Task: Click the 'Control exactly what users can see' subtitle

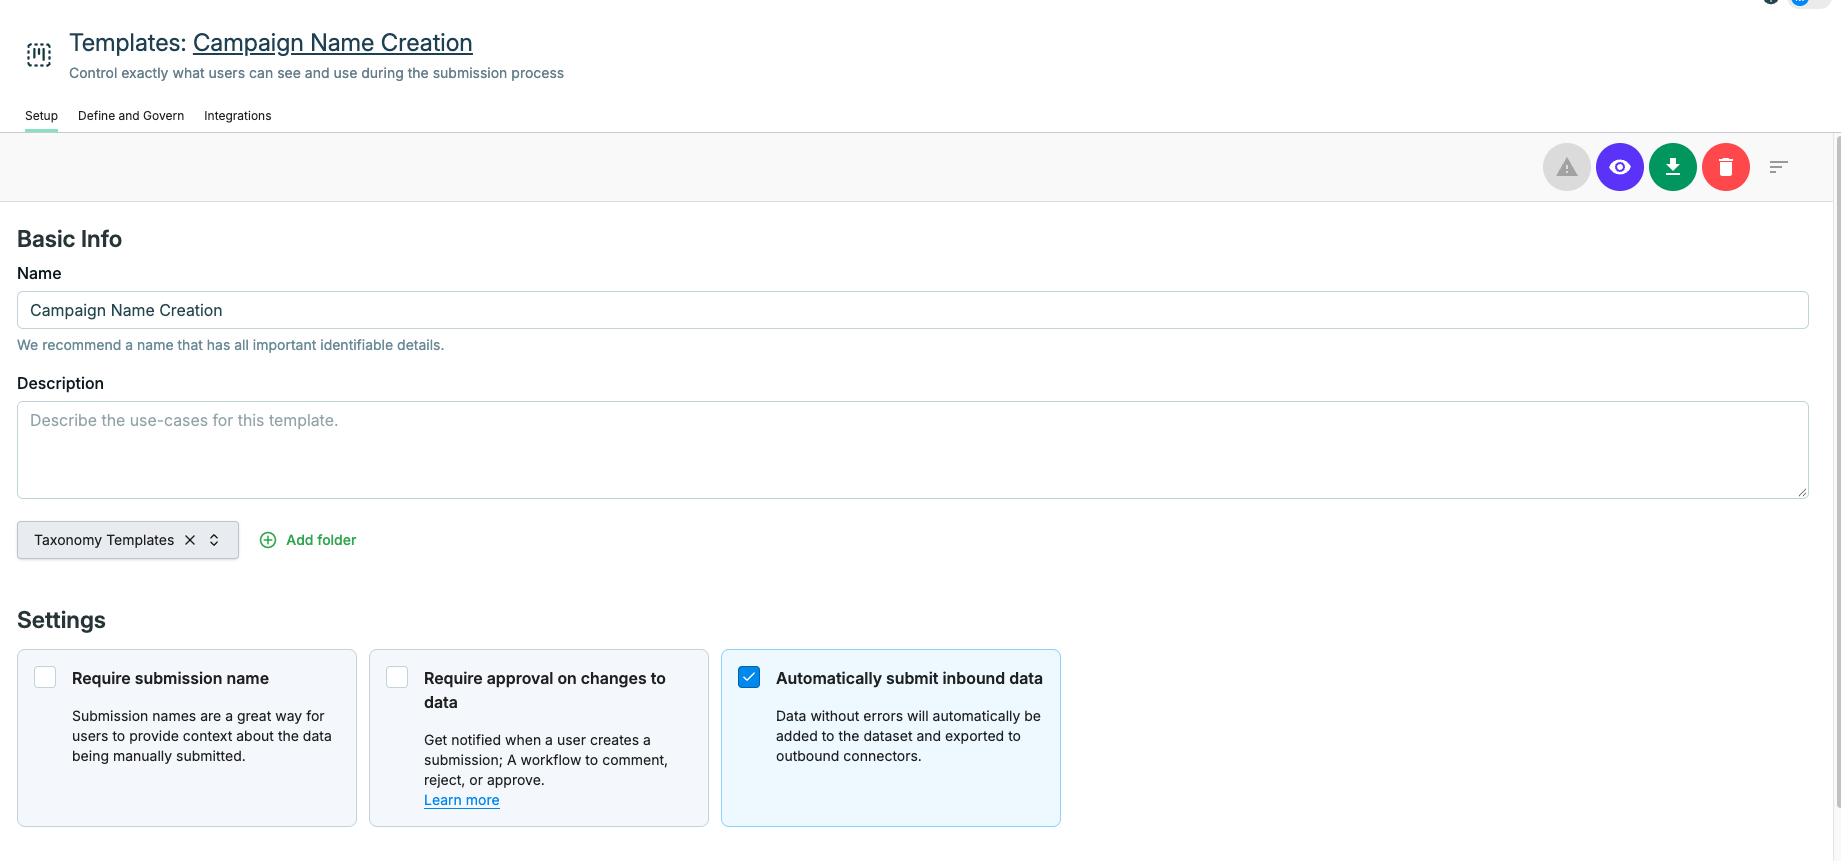Action: coord(316,73)
